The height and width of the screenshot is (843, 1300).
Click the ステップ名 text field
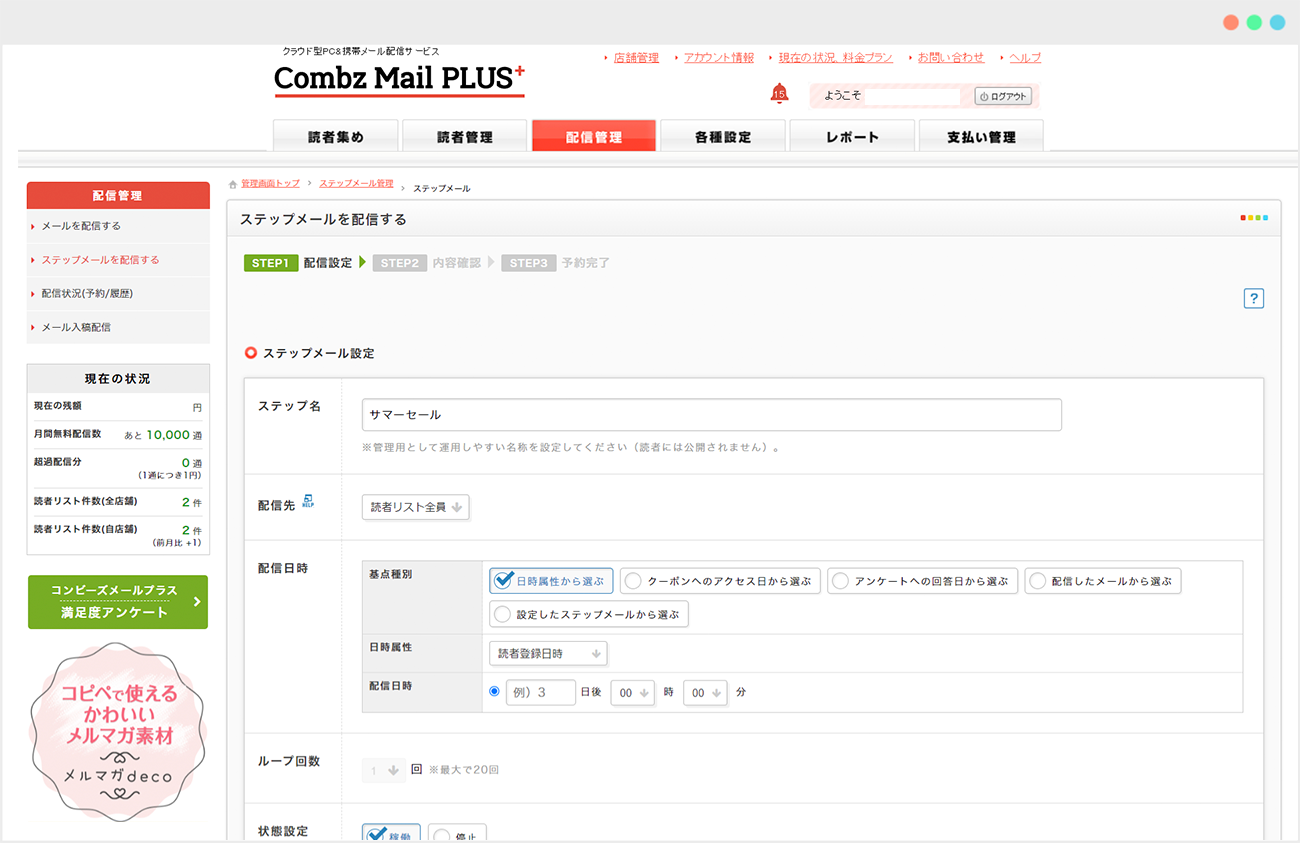pos(711,414)
